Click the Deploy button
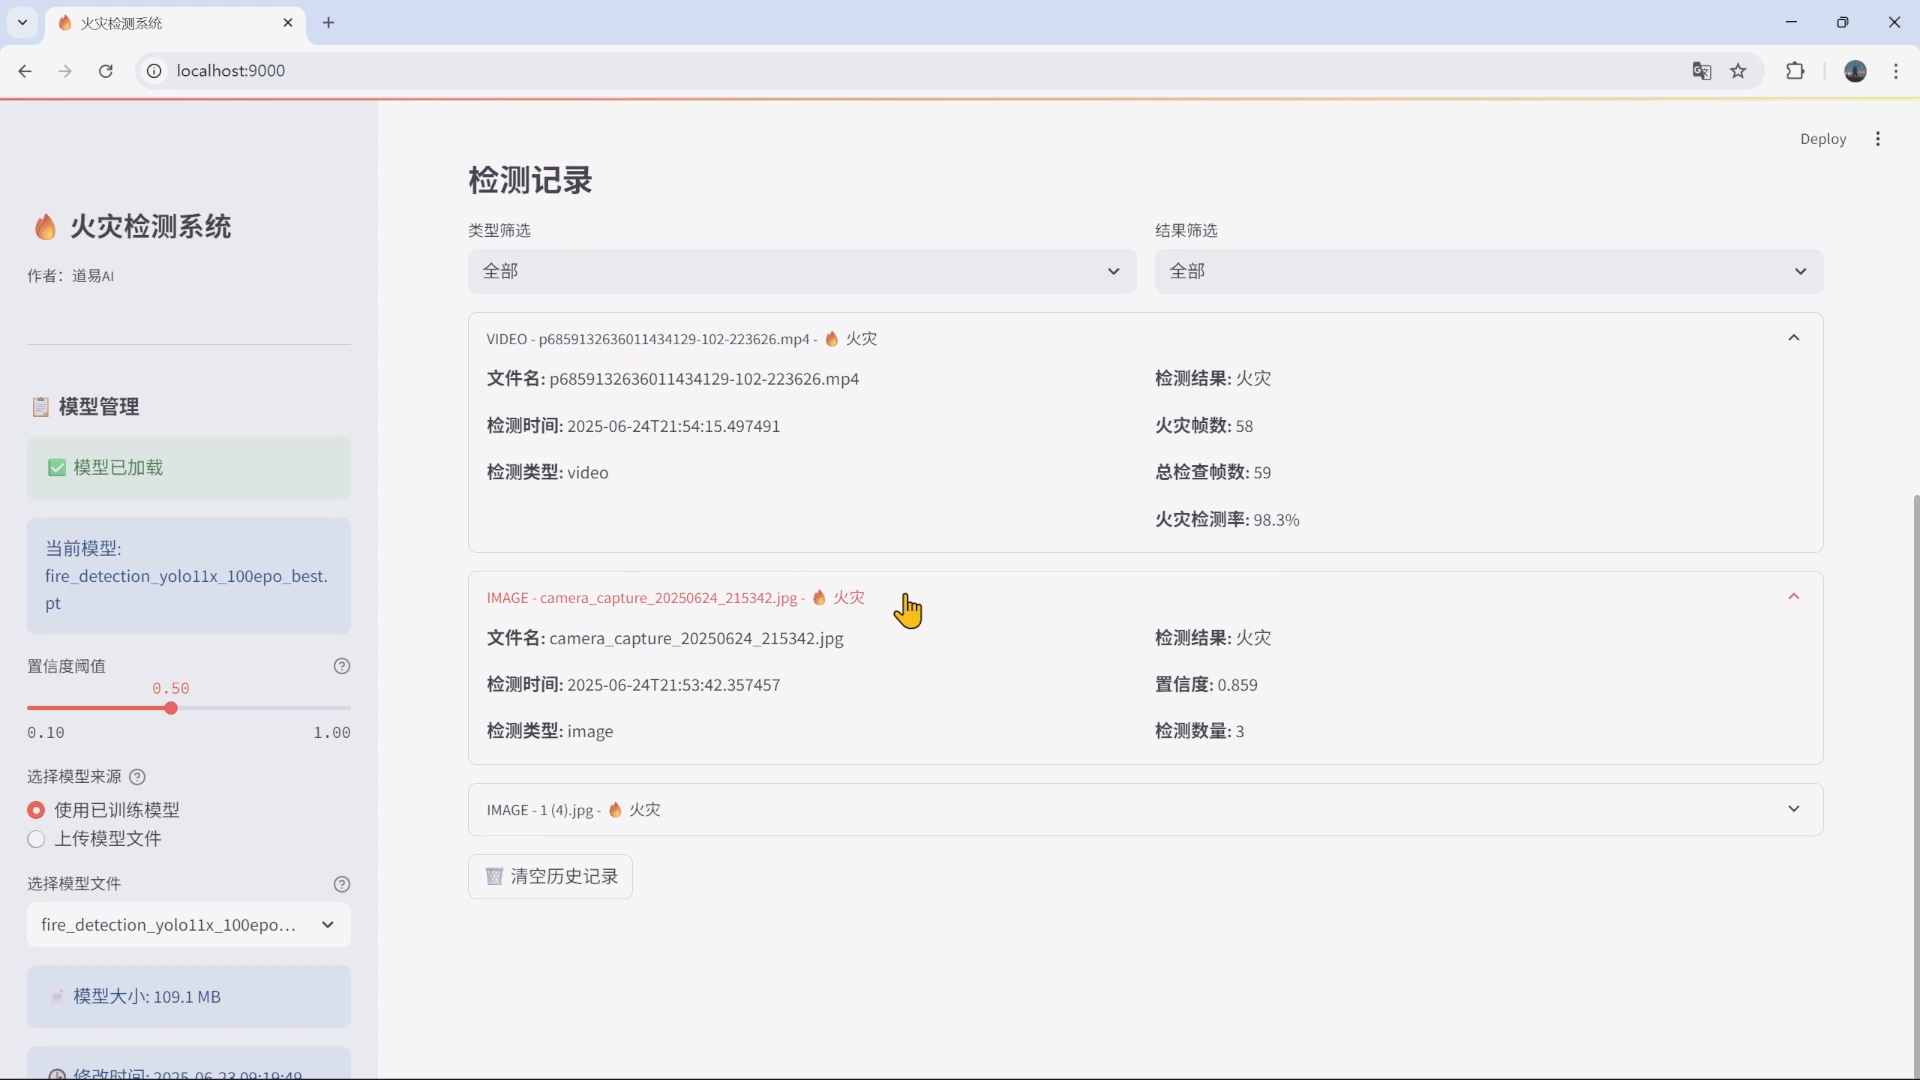This screenshot has width=1920, height=1080. point(1823,138)
